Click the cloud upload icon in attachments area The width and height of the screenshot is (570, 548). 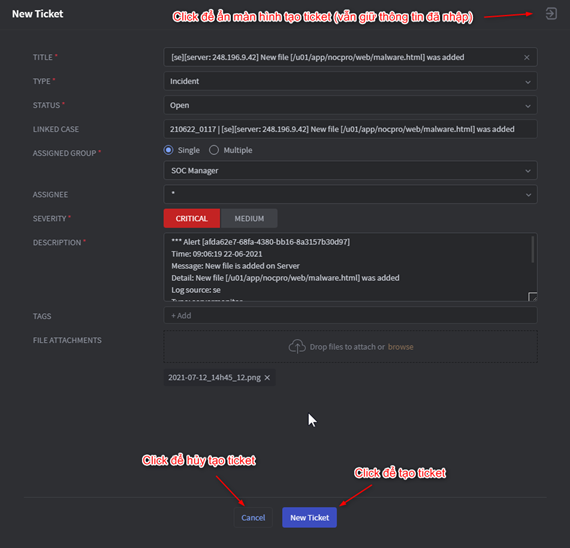pyautogui.click(x=297, y=347)
